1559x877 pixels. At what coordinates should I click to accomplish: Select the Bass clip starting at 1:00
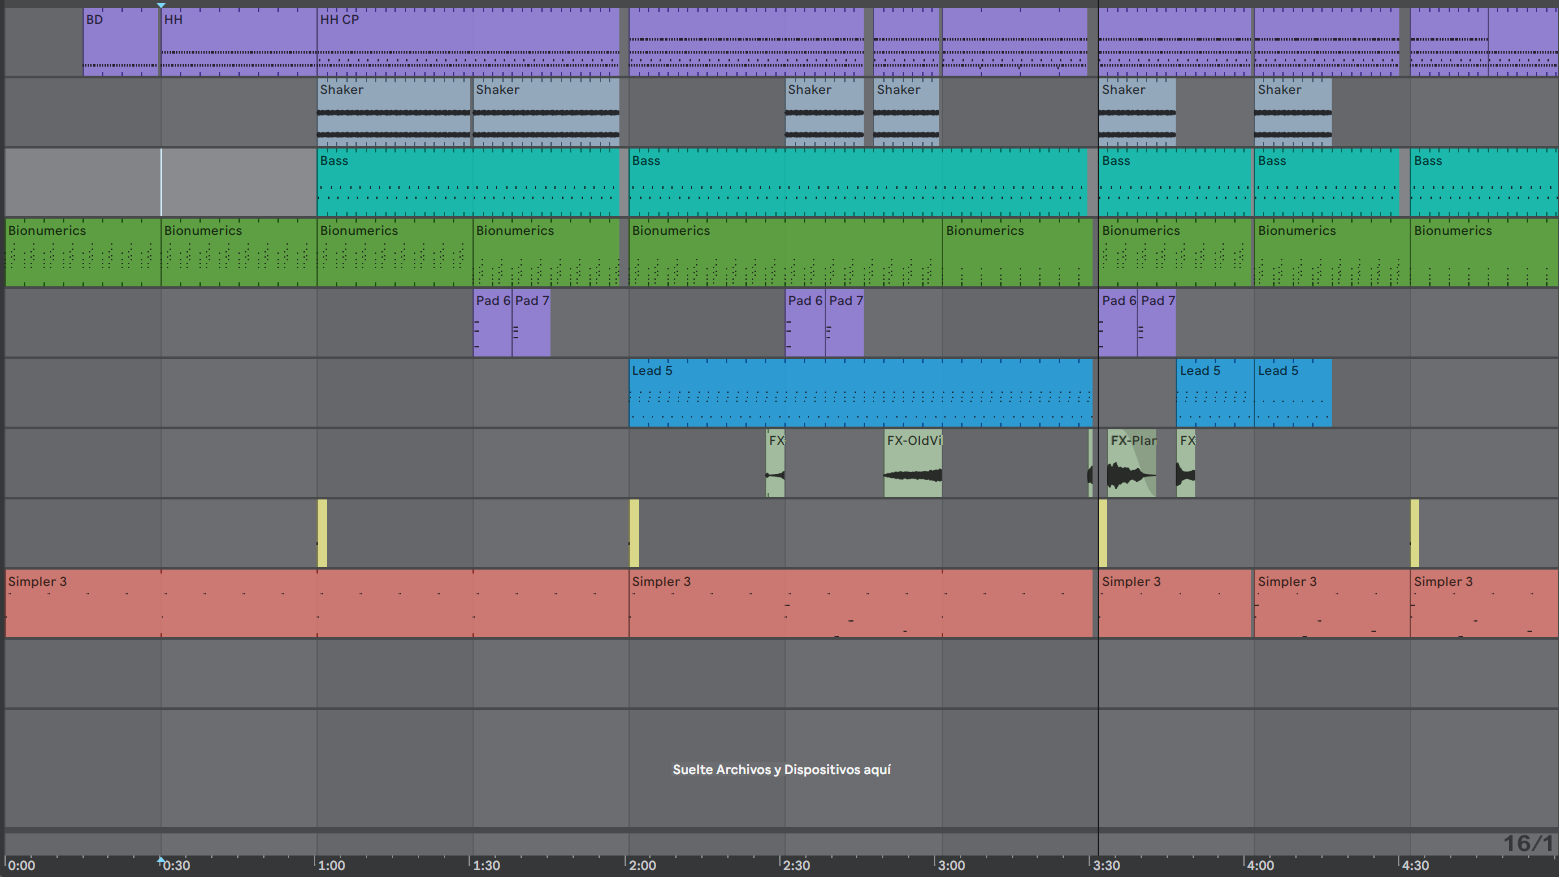tap(468, 183)
